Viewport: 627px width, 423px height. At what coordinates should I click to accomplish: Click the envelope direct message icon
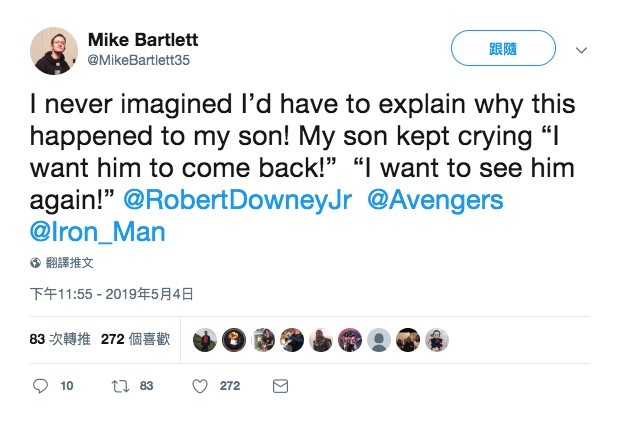281,385
